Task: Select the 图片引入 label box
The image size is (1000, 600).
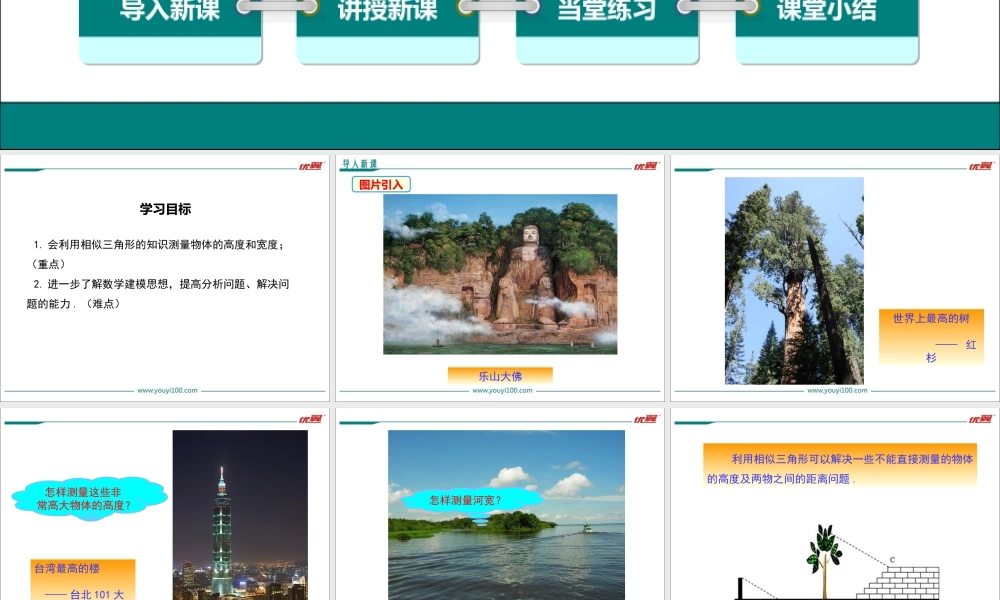Action: (x=384, y=184)
